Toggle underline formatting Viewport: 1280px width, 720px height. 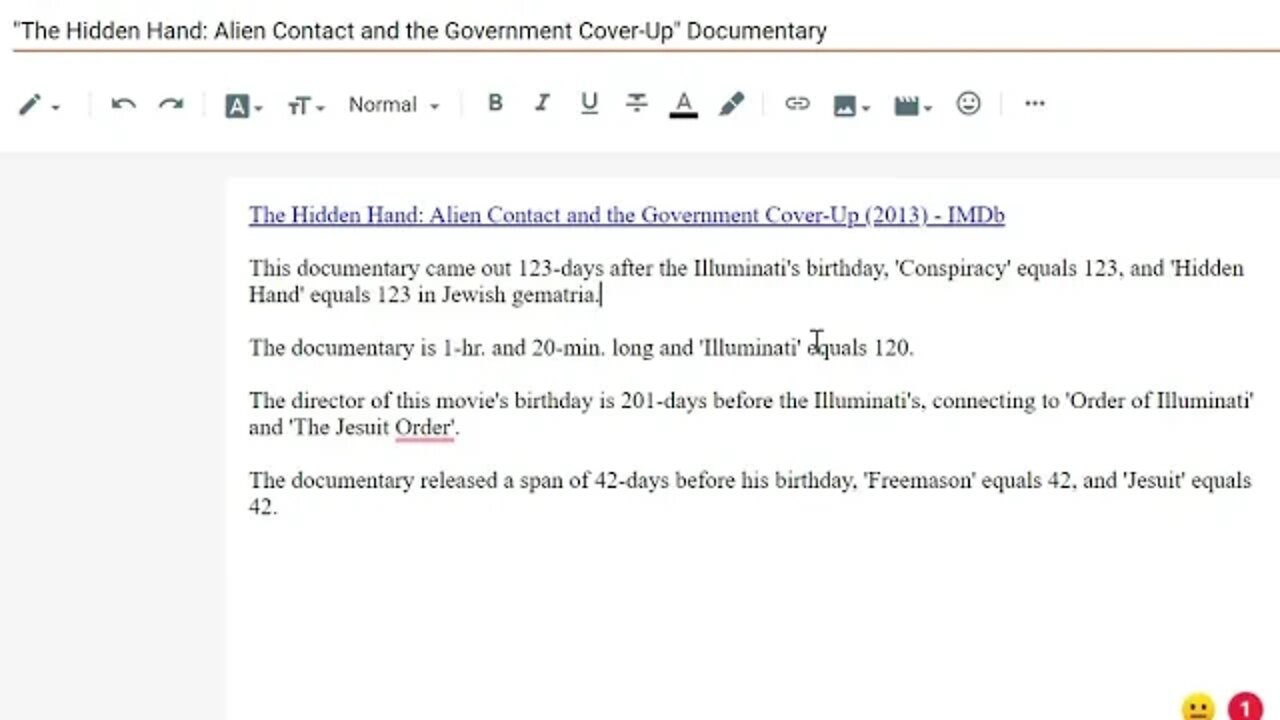pyautogui.click(x=589, y=103)
